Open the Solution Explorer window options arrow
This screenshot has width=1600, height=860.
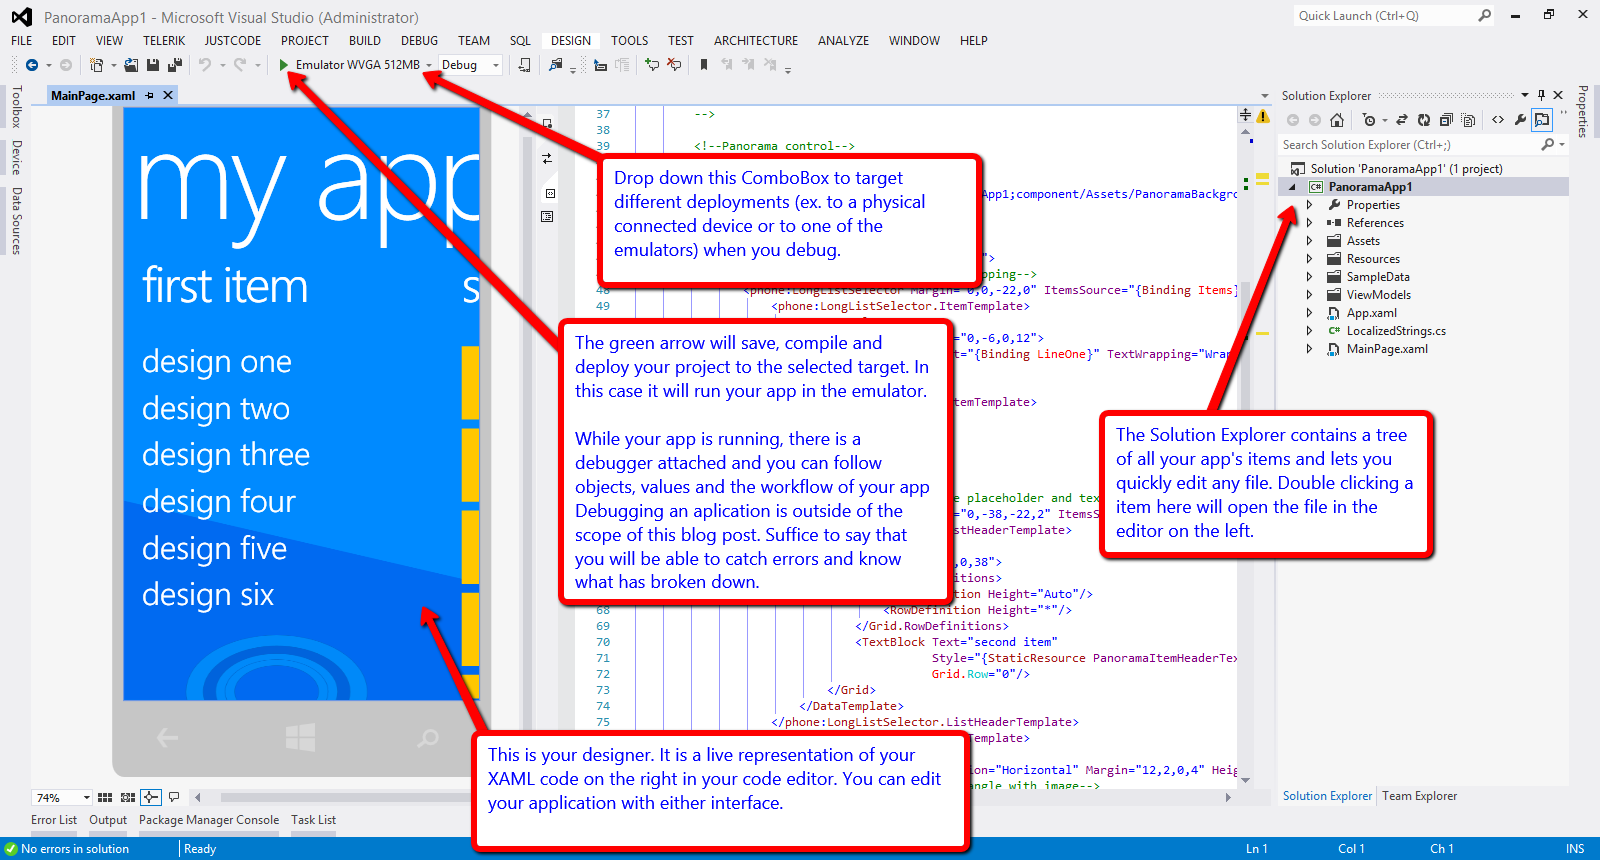(x=1524, y=95)
